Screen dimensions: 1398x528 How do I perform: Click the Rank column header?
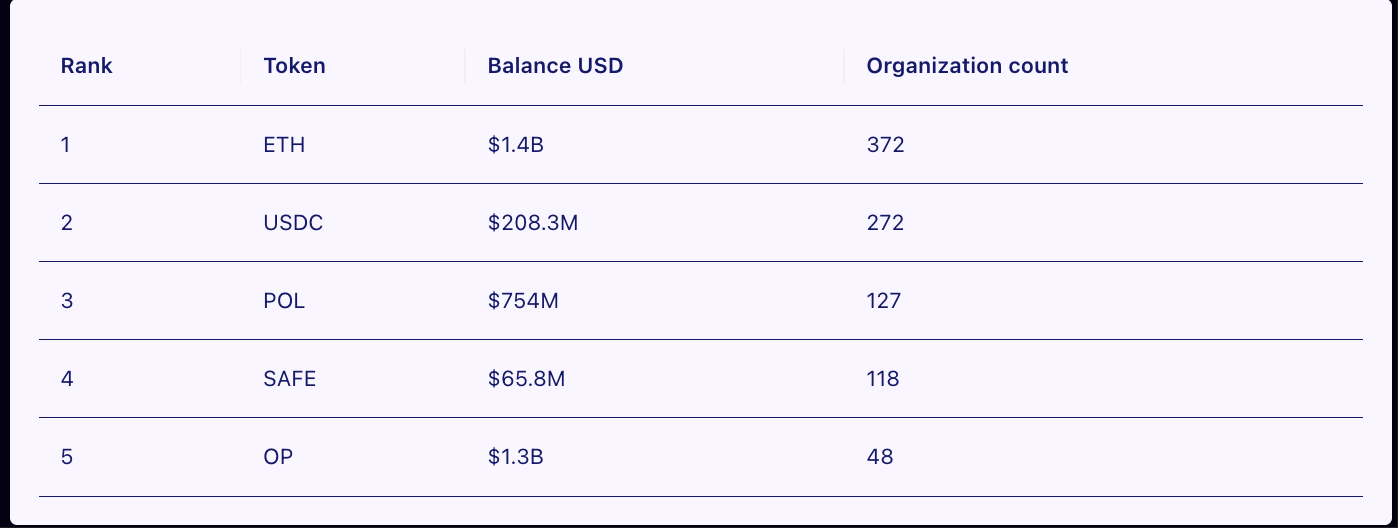coord(86,66)
